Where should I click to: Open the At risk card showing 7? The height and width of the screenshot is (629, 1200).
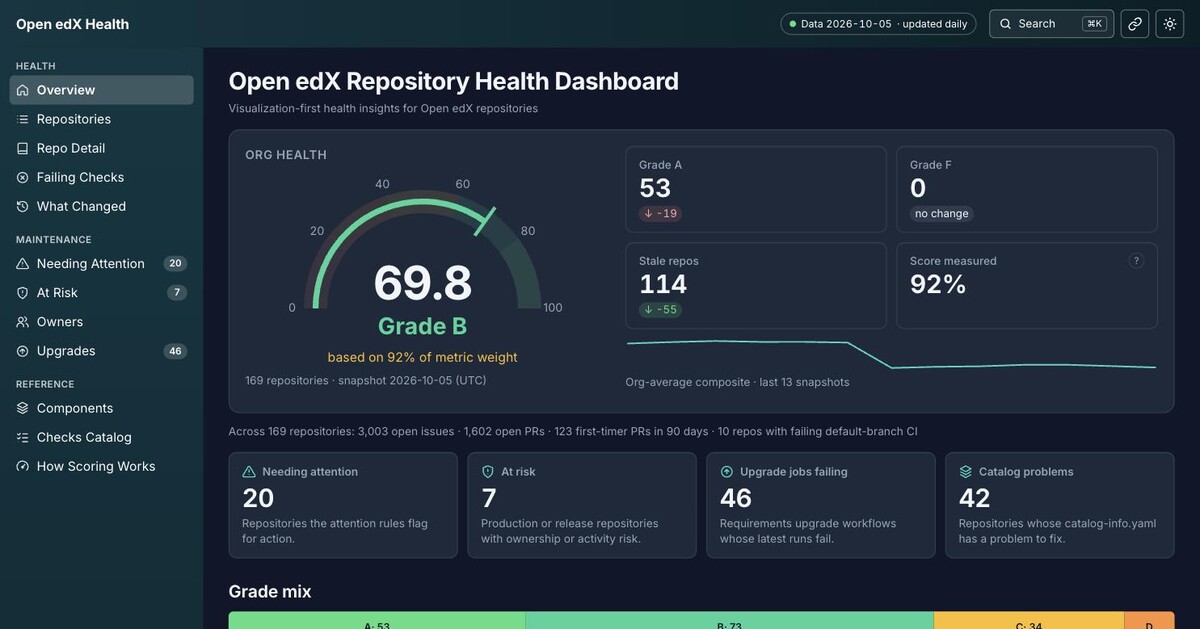[x=582, y=505]
